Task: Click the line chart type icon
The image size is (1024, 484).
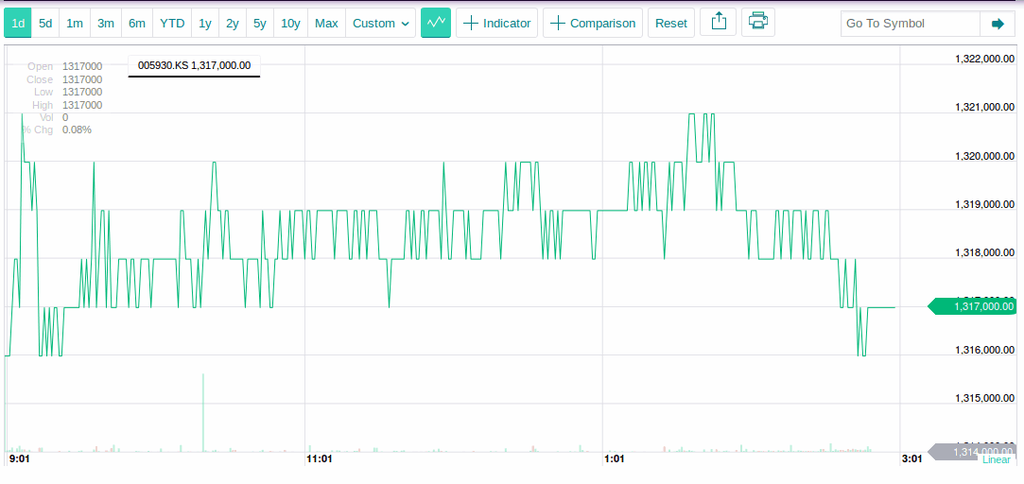Action: click(435, 23)
